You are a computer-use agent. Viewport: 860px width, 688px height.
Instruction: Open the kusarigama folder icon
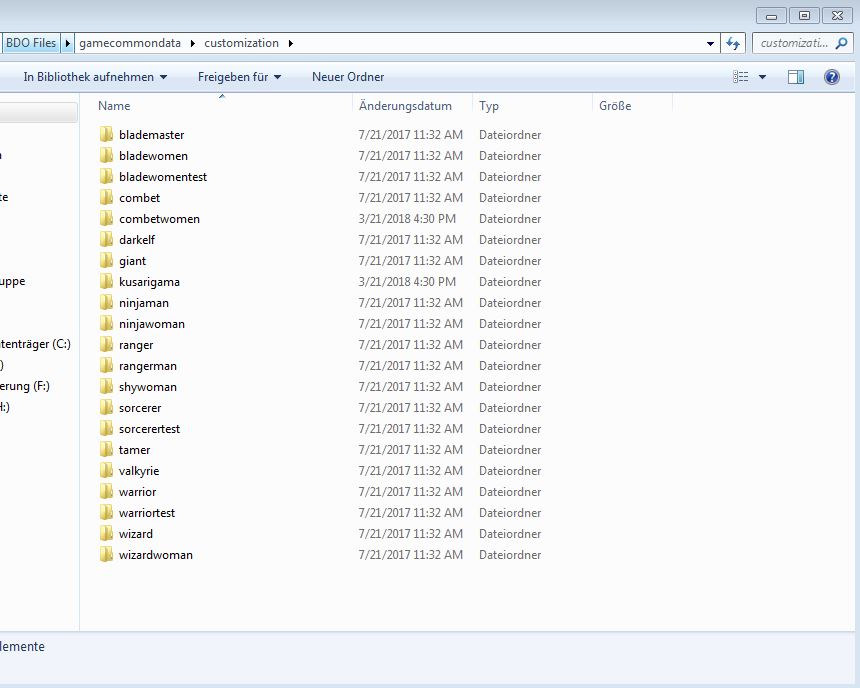pos(107,282)
